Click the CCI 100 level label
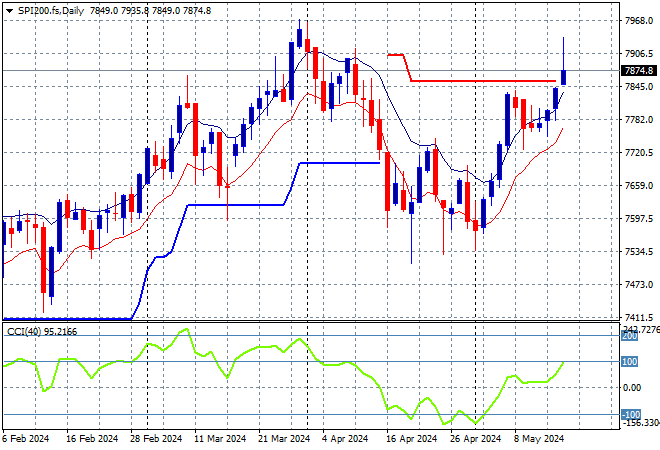 point(630,361)
